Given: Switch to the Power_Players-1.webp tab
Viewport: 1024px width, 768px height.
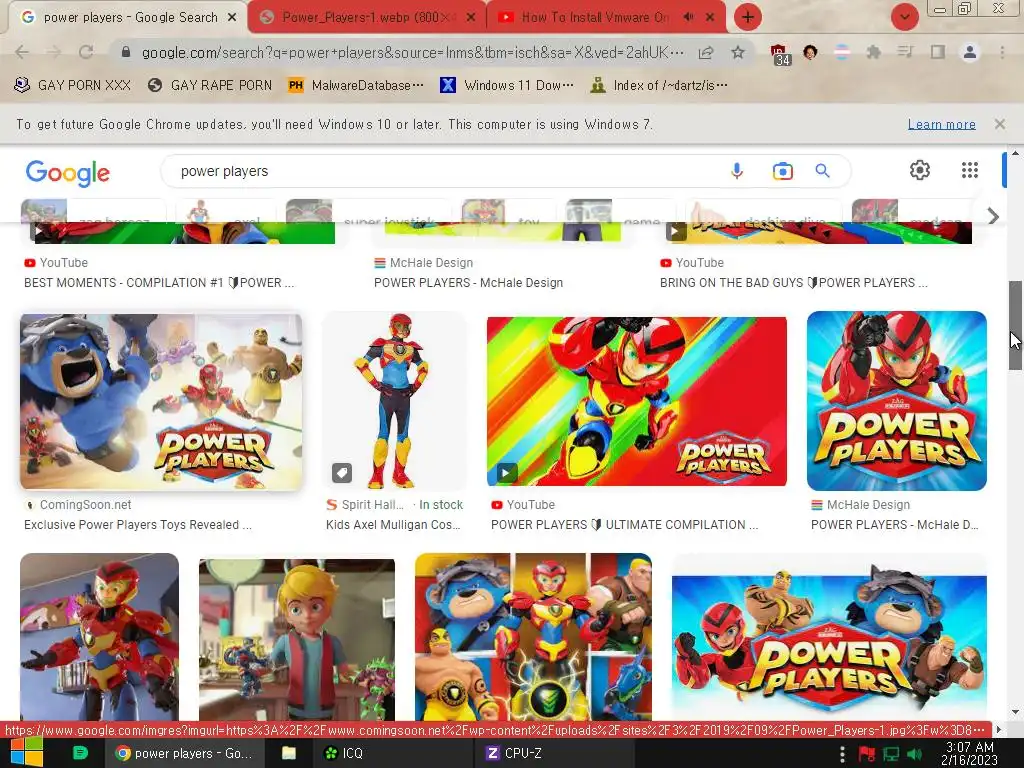Looking at the screenshot, I should point(366,17).
